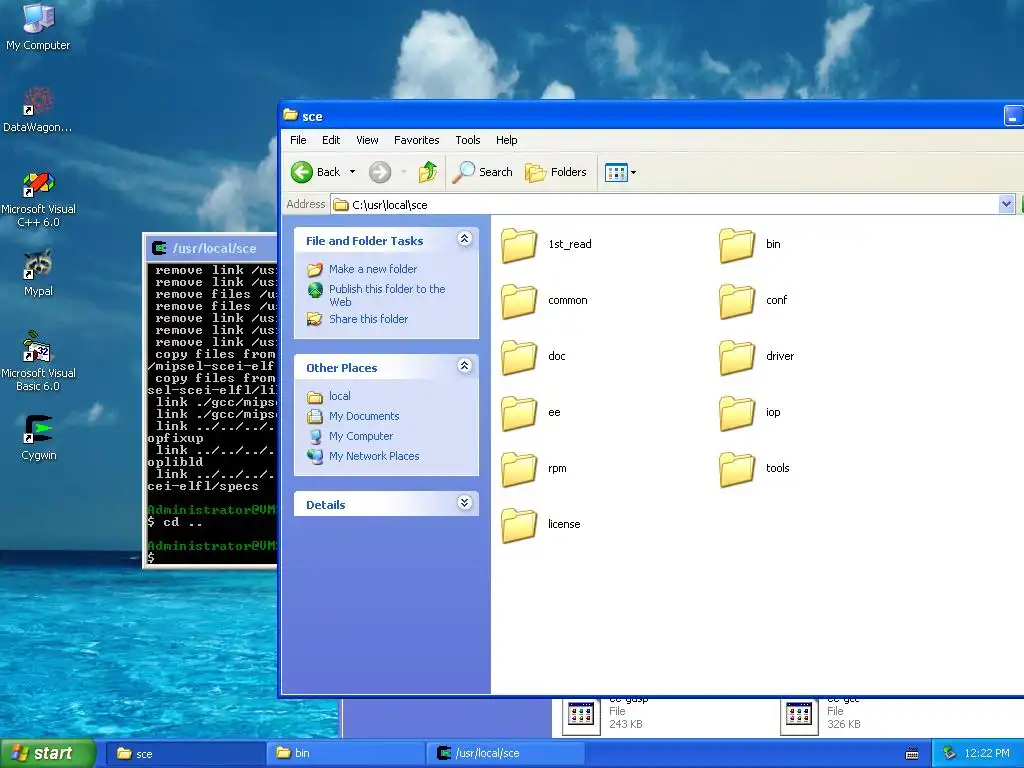Click the Start button
Viewport: 1024px width, 768px height.
(48, 754)
